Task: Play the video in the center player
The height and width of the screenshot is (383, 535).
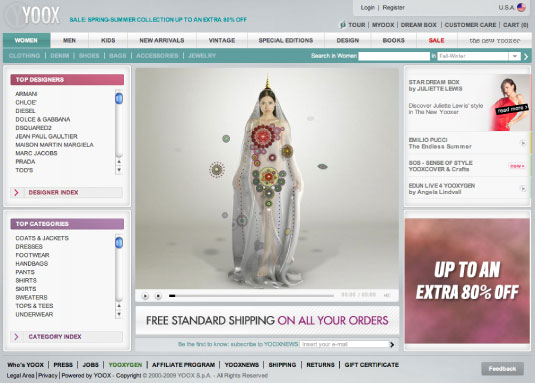Action: [x=145, y=296]
